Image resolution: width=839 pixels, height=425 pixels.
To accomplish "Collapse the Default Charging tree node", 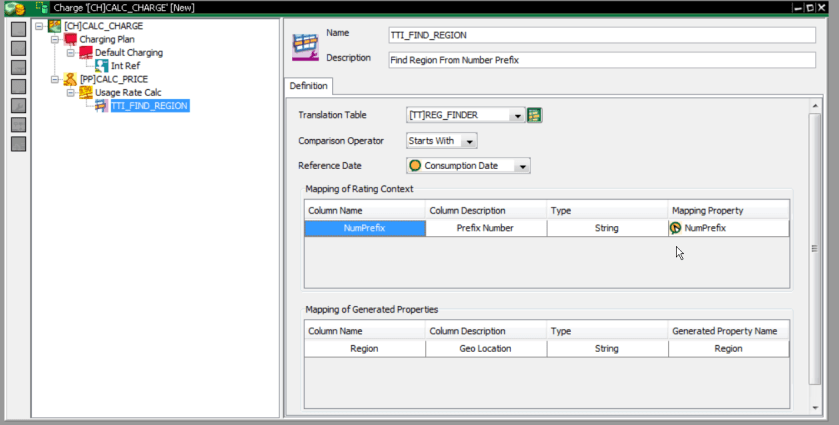I will point(71,52).
